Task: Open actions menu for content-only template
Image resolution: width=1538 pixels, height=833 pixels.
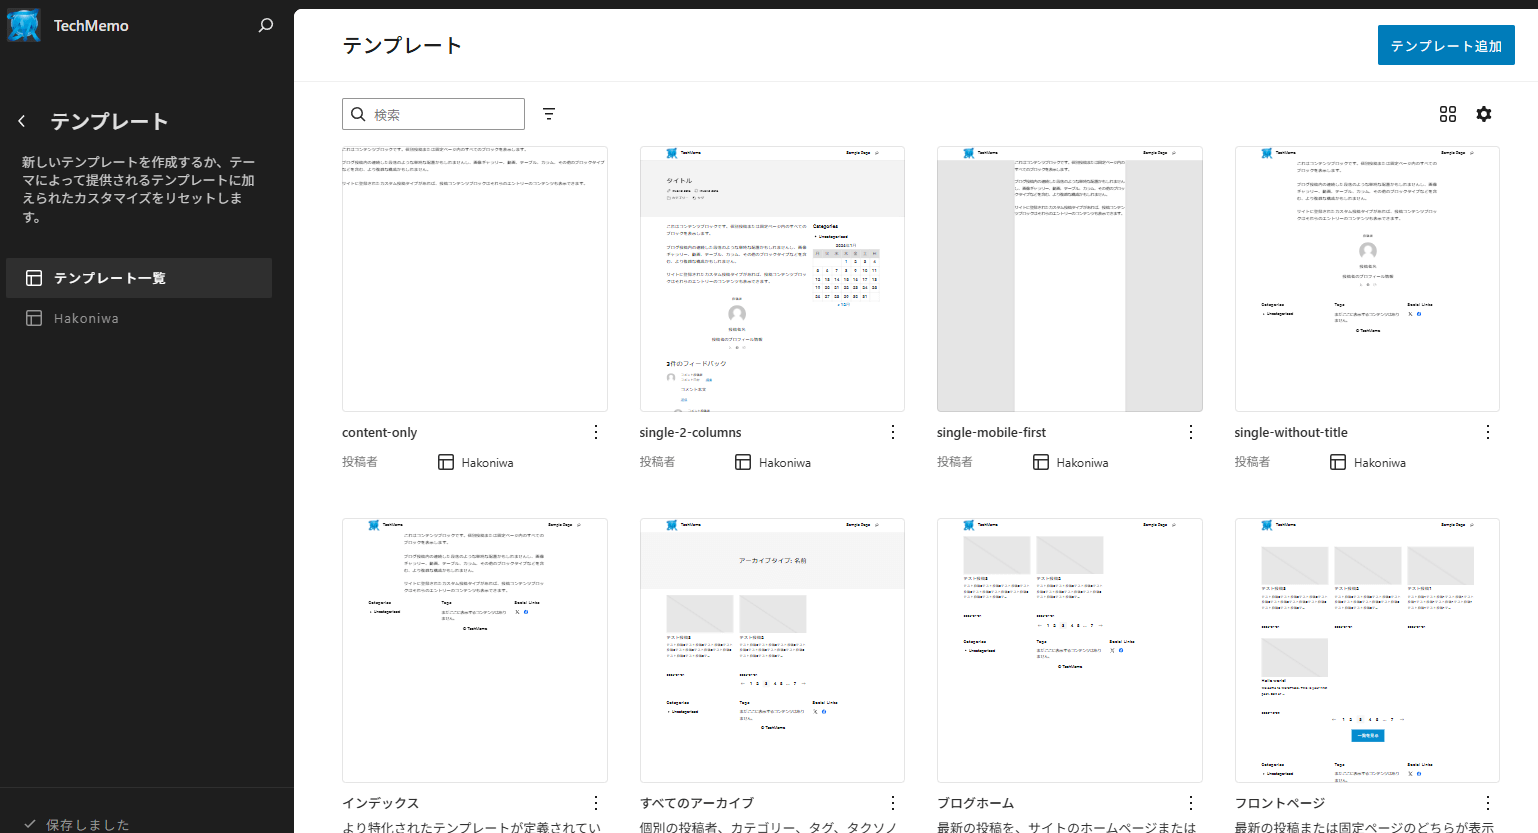Action: (x=596, y=432)
